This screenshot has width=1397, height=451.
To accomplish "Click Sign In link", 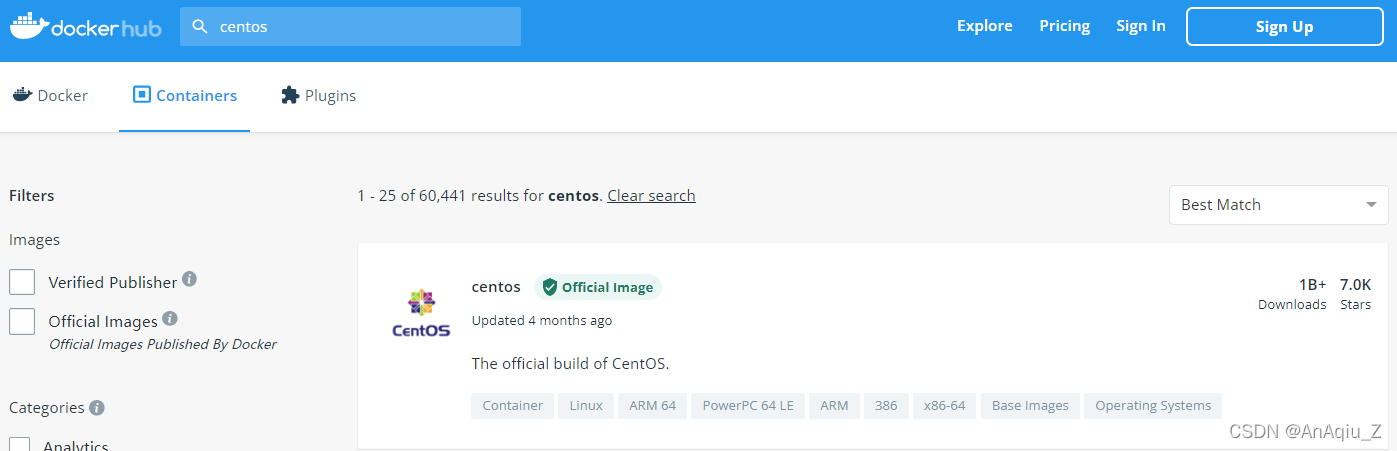I will (x=1141, y=26).
